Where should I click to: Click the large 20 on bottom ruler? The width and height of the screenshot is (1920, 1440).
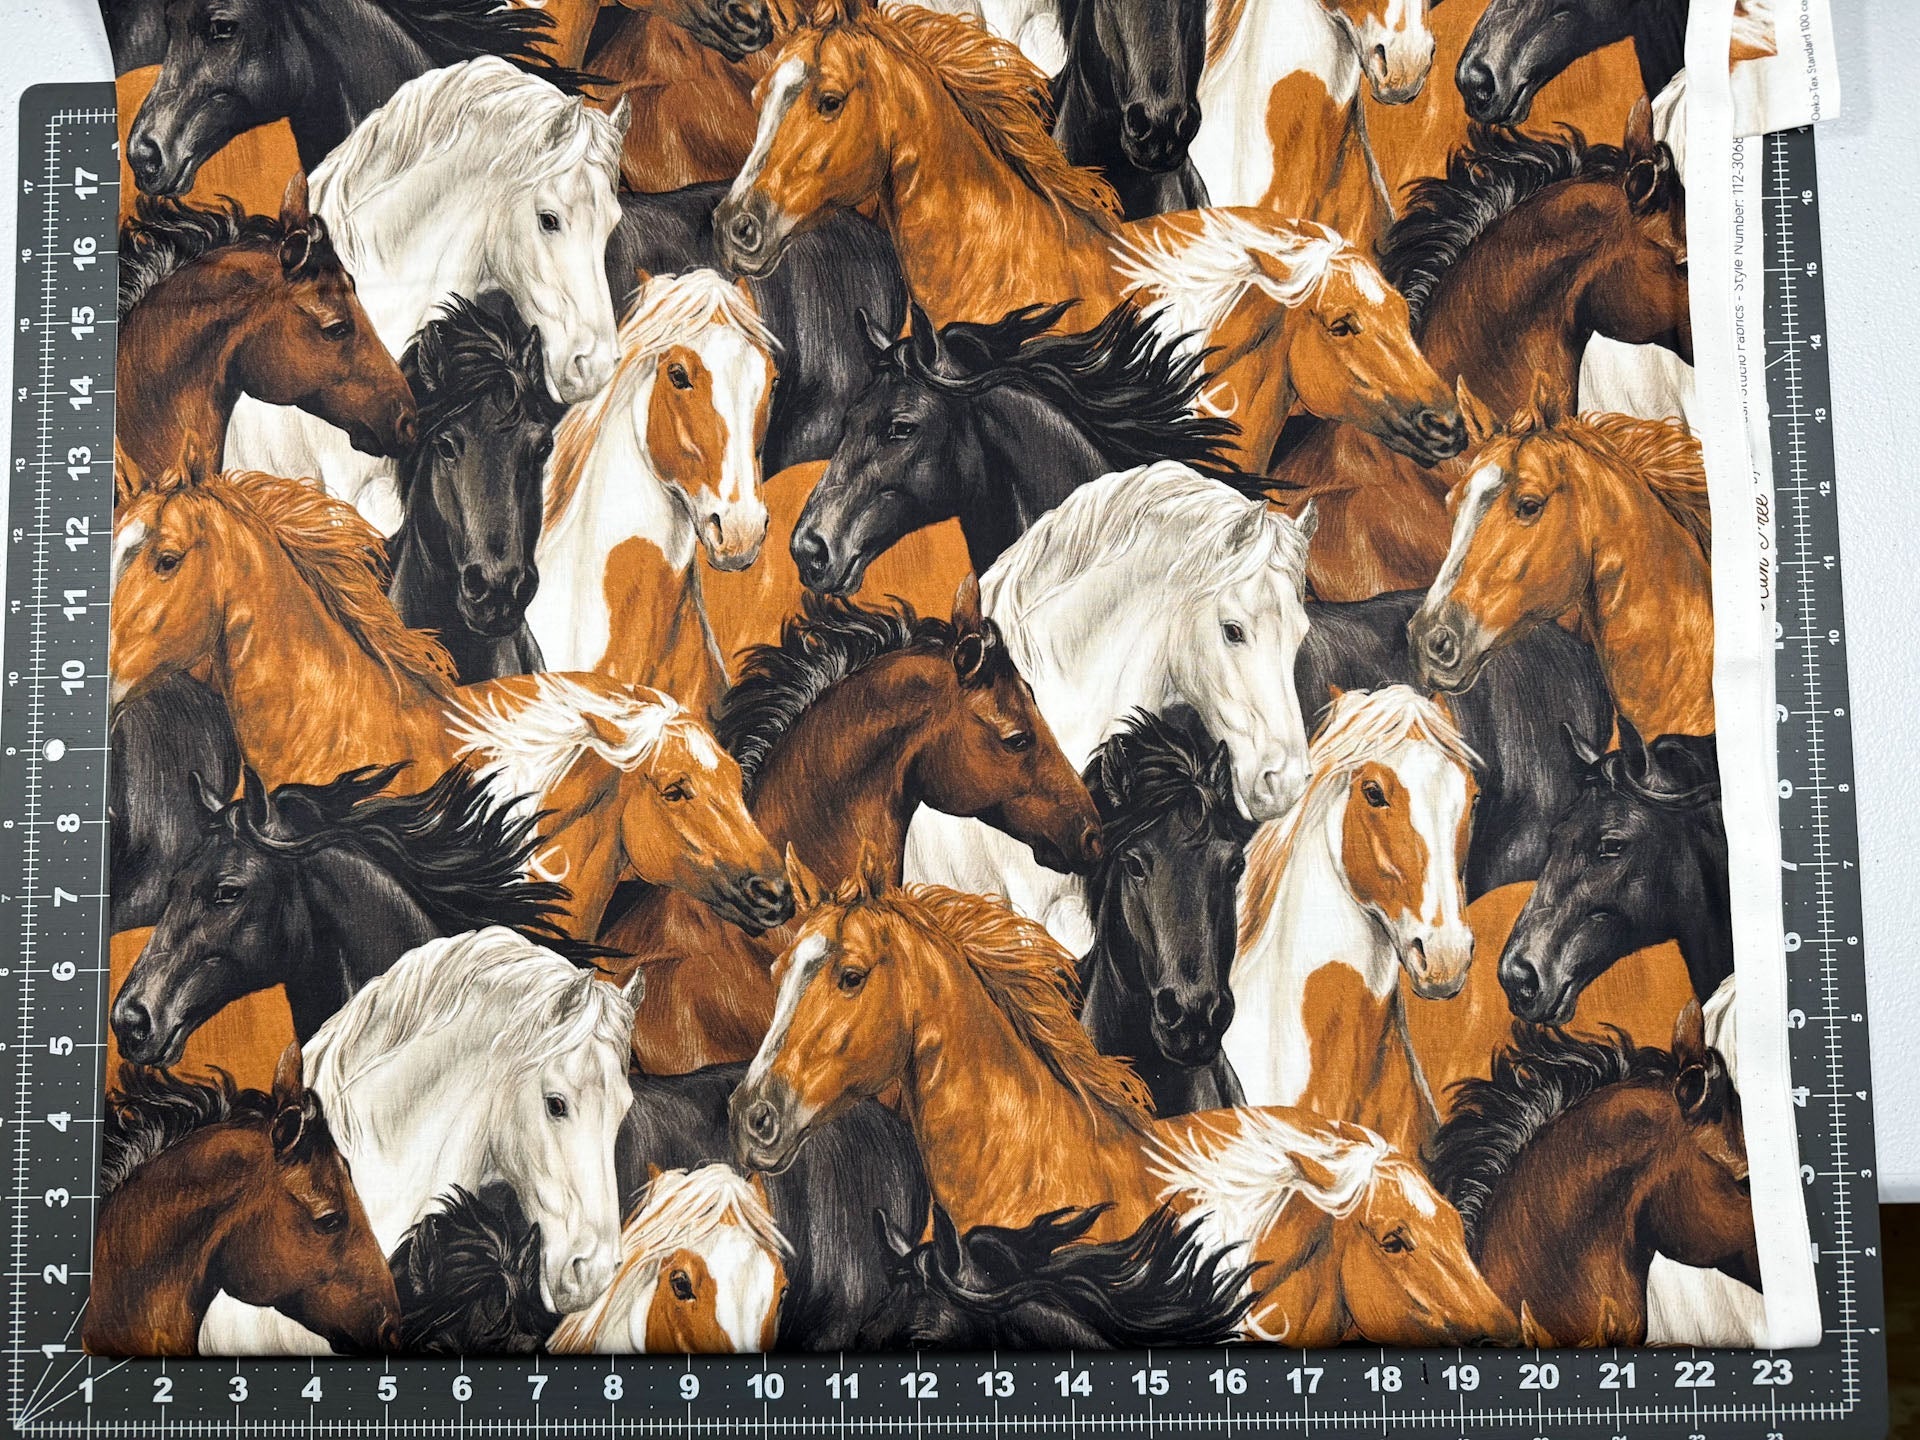(1539, 1378)
